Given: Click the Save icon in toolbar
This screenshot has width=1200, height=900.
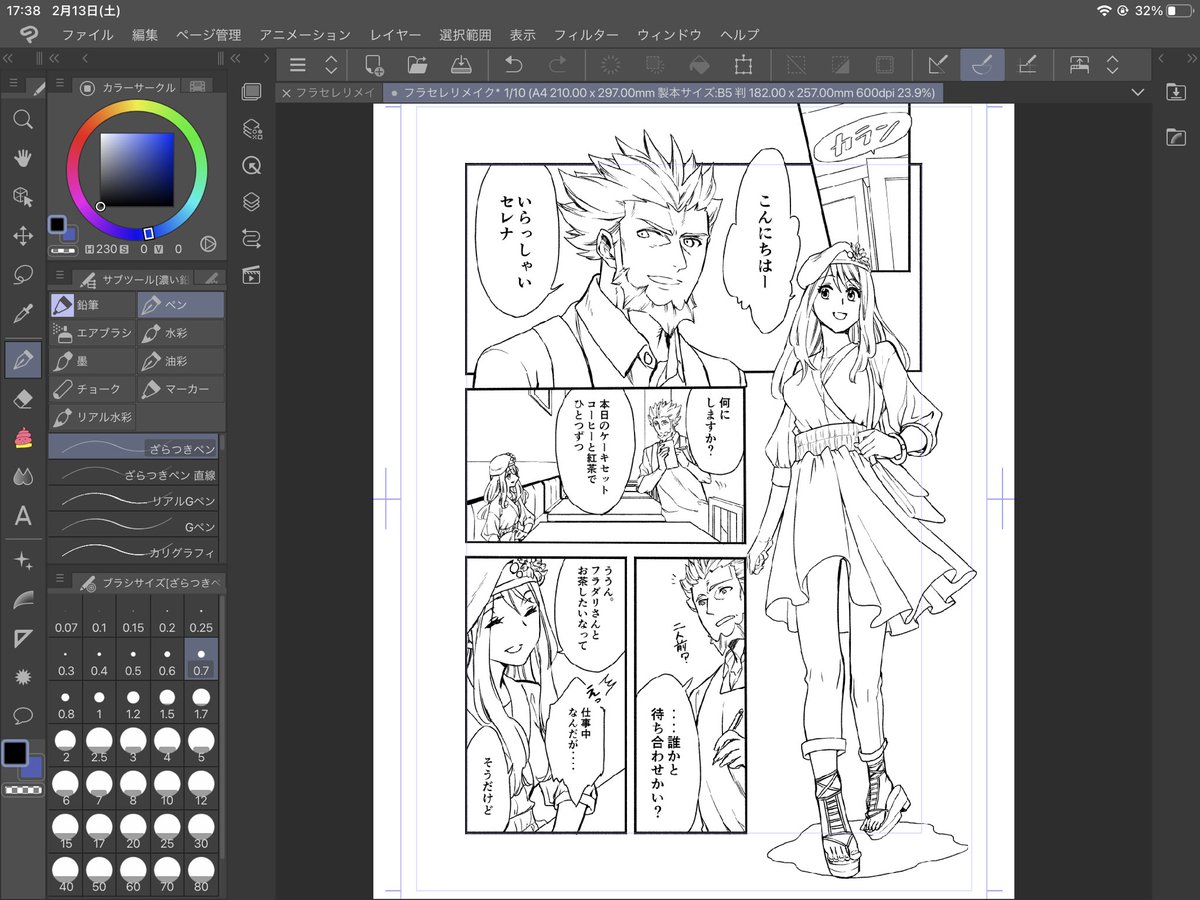Looking at the screenshot, I should (461, 65).
